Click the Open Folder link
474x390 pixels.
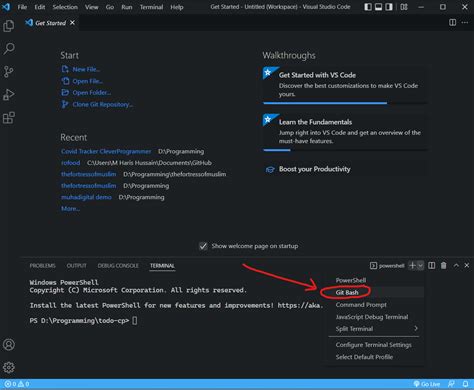[86, 93]
